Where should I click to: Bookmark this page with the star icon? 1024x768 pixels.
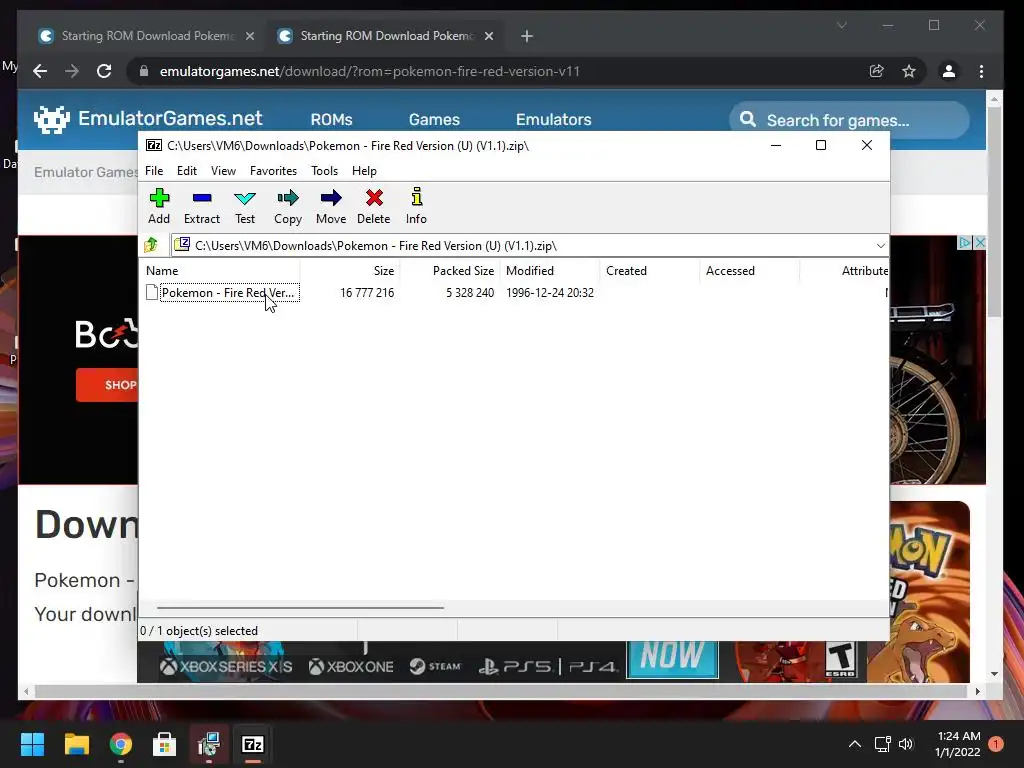(x=908, y=71)
